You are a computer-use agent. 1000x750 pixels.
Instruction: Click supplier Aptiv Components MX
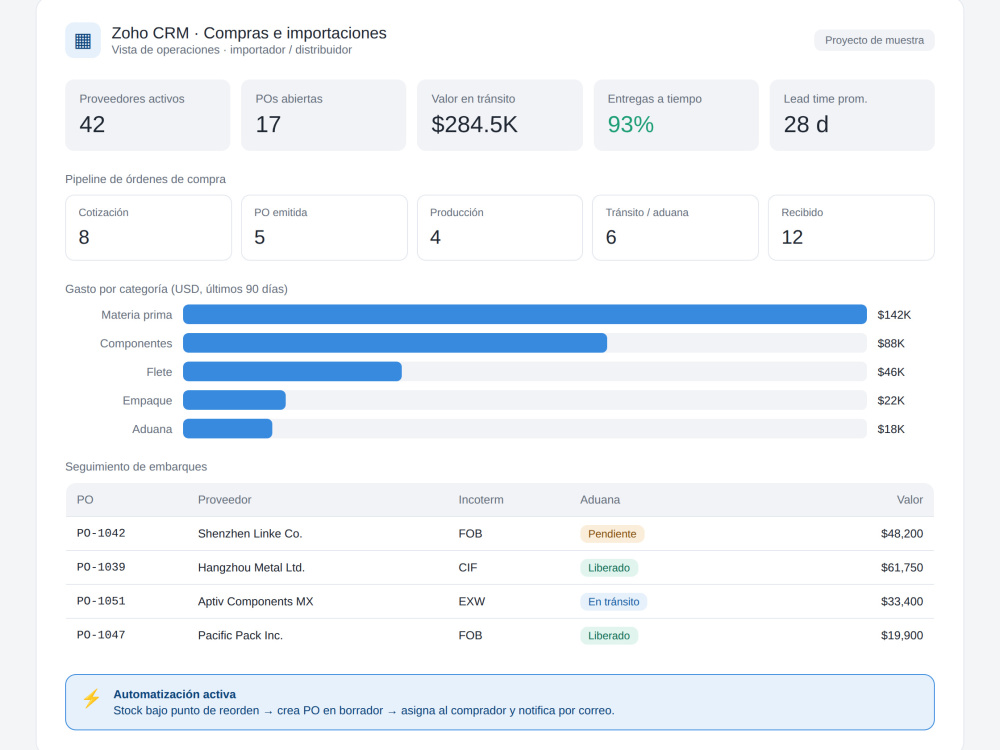pos(255,601)
